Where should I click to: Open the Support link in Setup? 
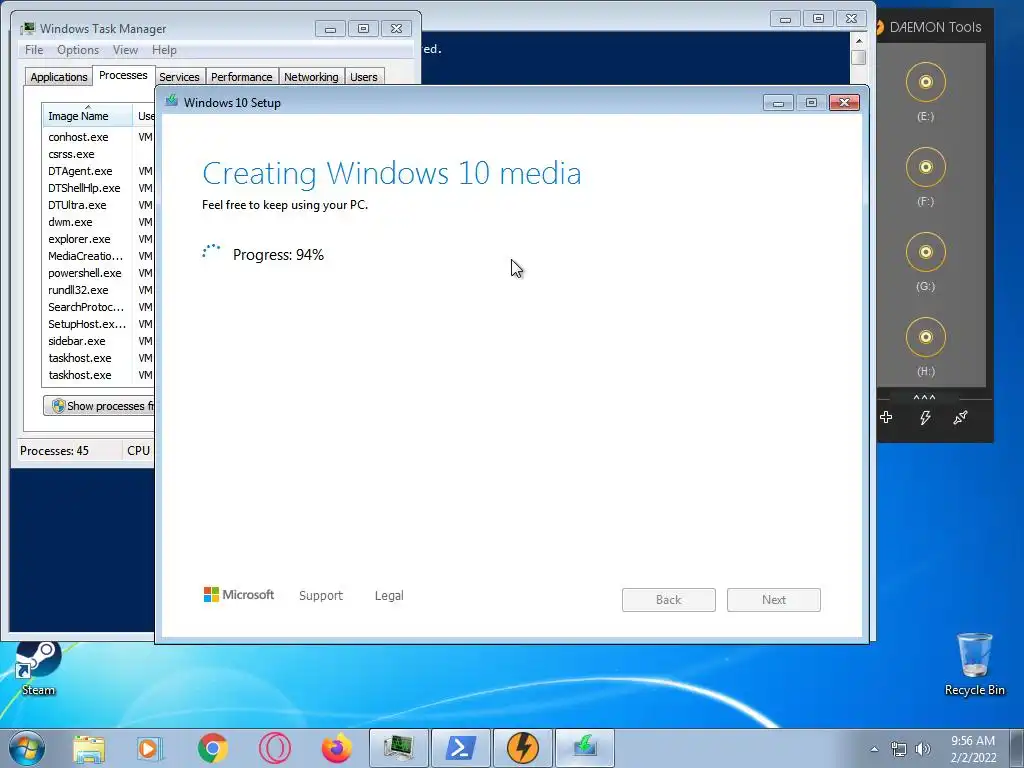click(321, 596)
